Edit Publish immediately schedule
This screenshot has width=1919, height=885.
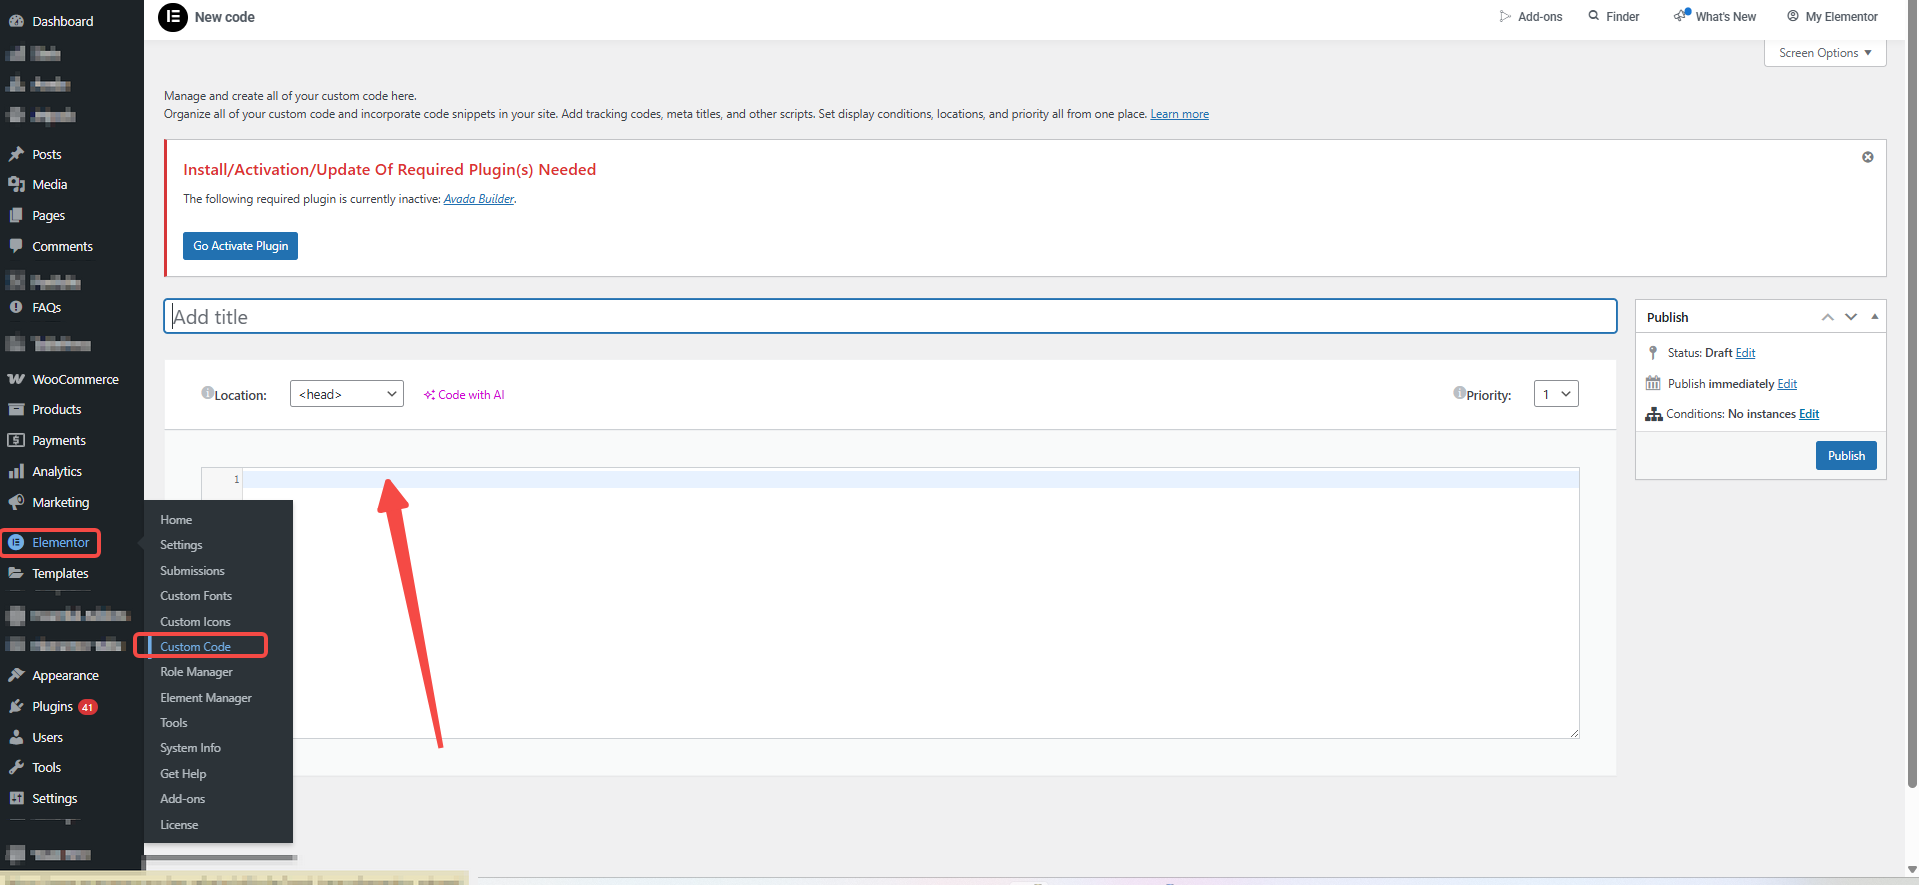pos(1787,384)
